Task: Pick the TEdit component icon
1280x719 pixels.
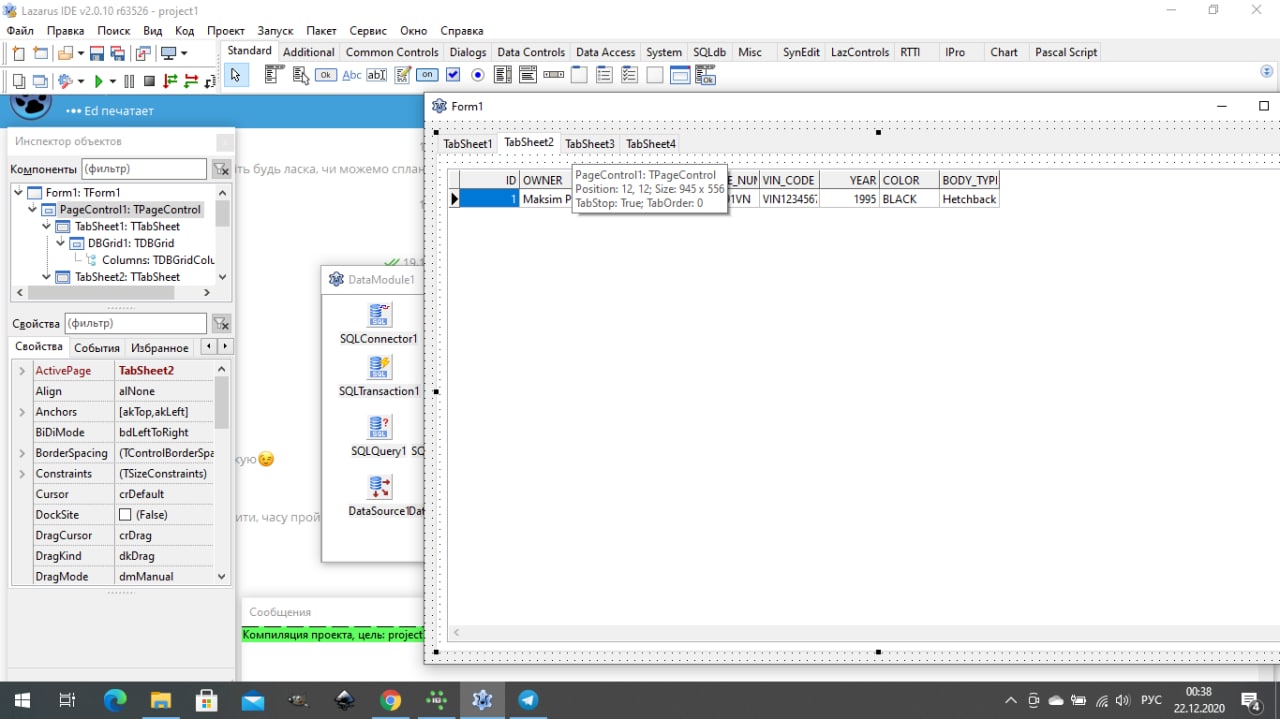Action: [377, 75]
